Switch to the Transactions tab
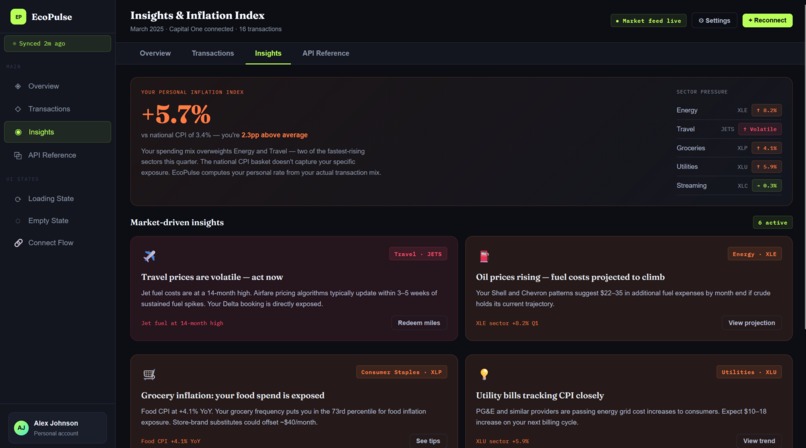This screenshot has width=806, height=448. tap(213, 53)
